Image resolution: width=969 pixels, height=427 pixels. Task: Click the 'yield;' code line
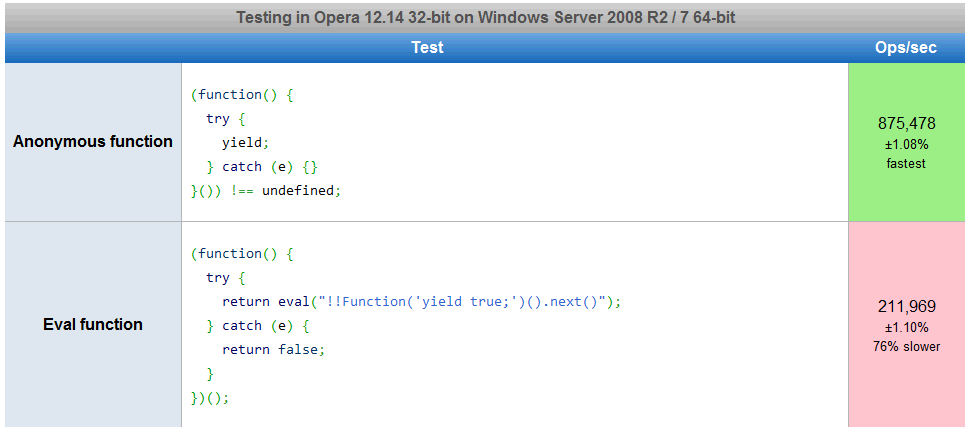246,143
